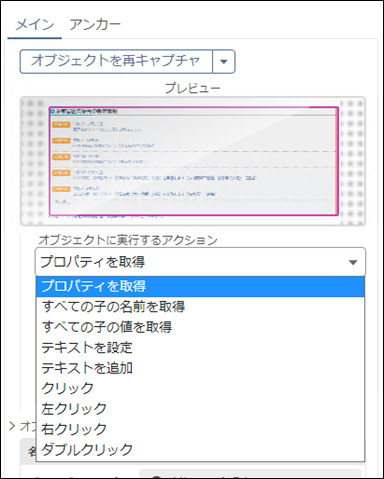Open the アンカー tab
The height and width of the screenshot is (479, 384).
click(95, 25)
